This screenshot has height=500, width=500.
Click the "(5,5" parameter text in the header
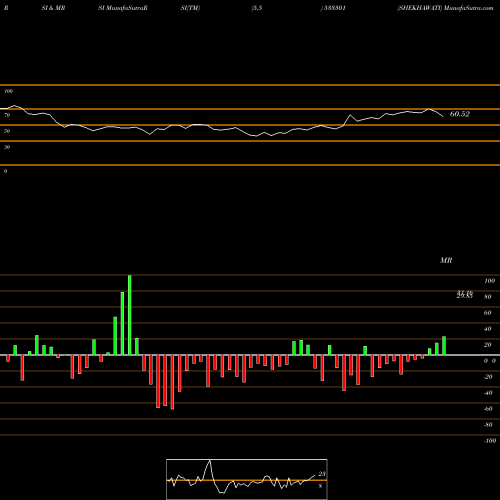click(257, 8)
